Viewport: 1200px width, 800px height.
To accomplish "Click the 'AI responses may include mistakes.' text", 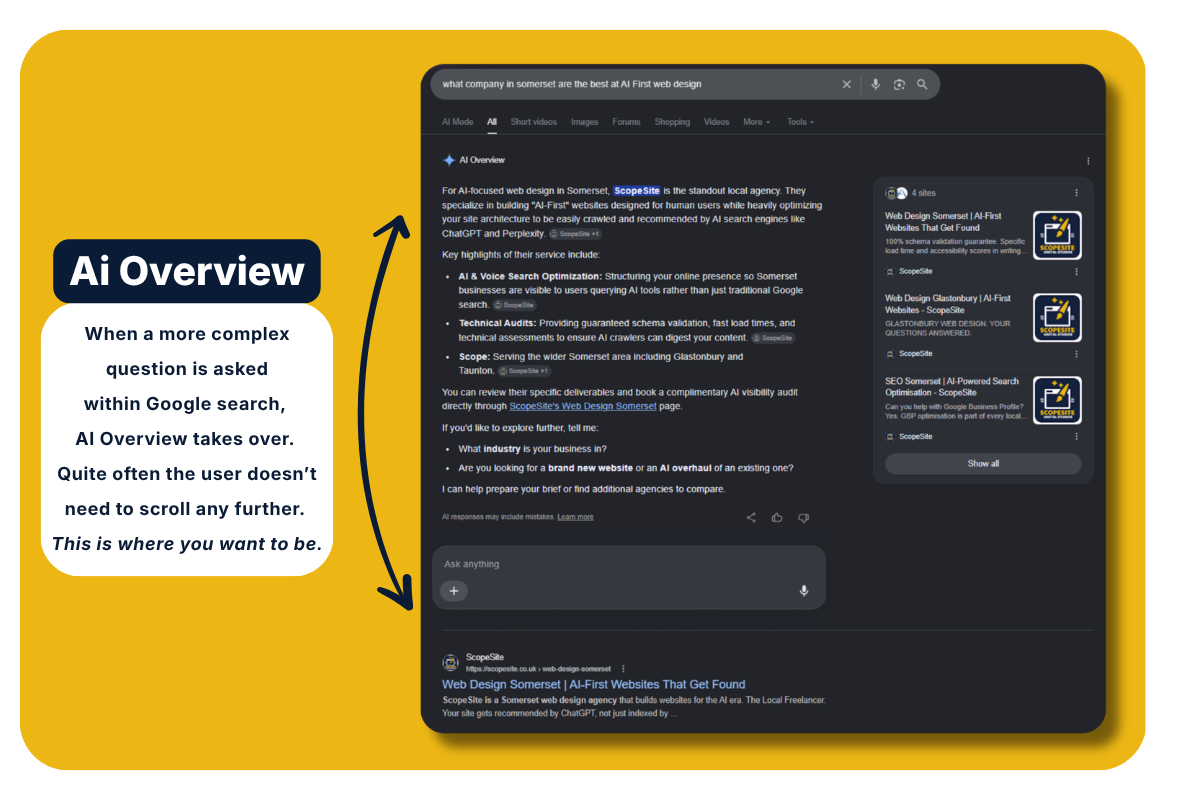I will coord(498,517).
